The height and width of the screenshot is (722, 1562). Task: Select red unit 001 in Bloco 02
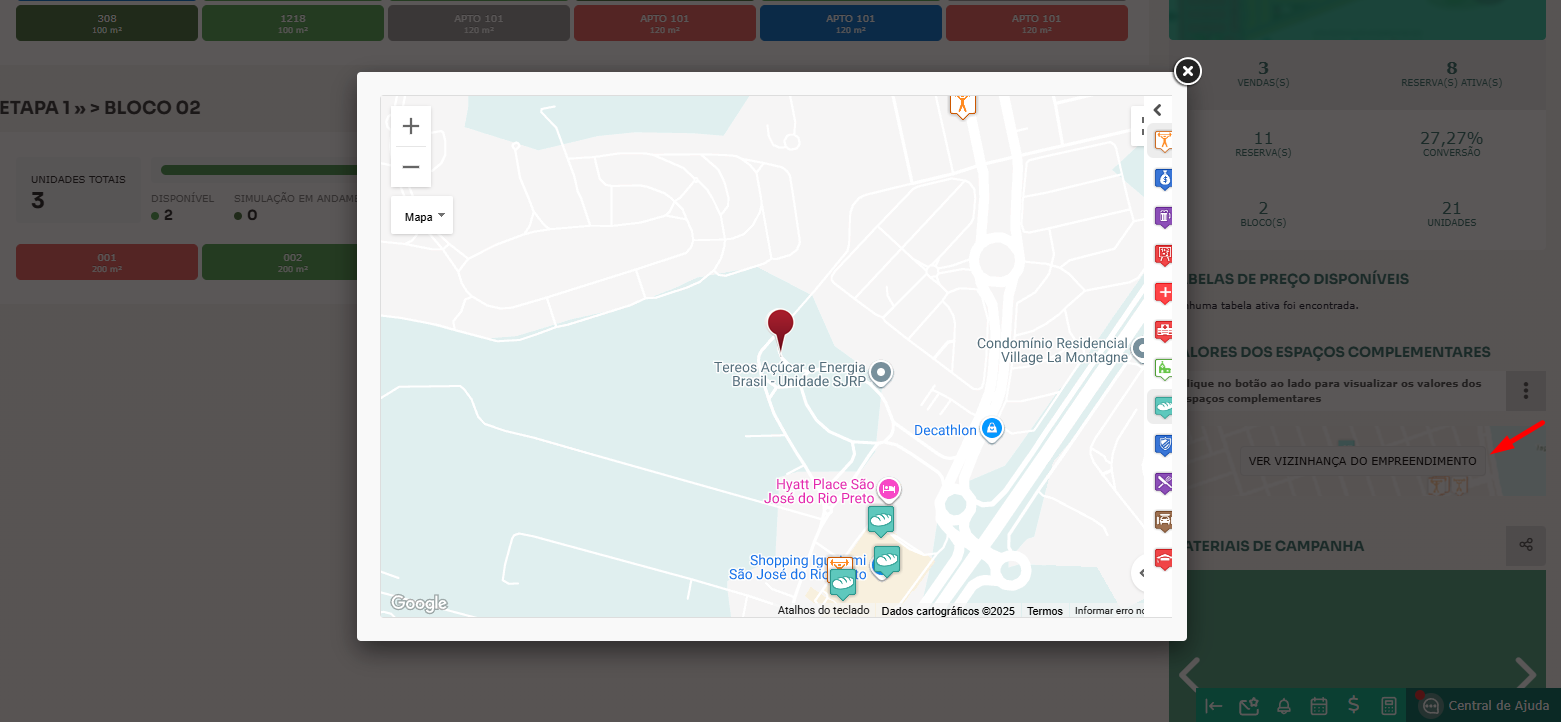107,262
